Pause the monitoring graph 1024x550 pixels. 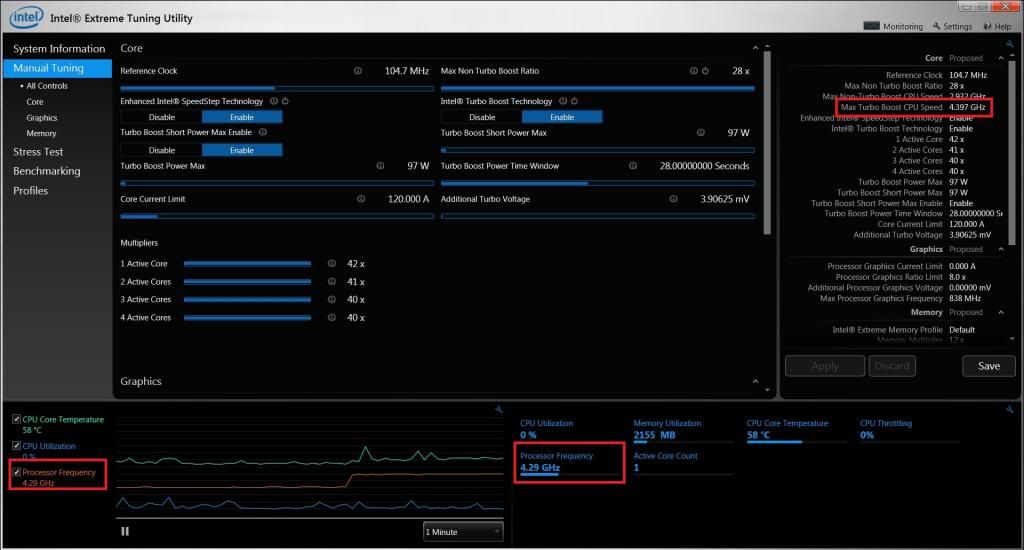pyautogui.click(x=125, y=531)
